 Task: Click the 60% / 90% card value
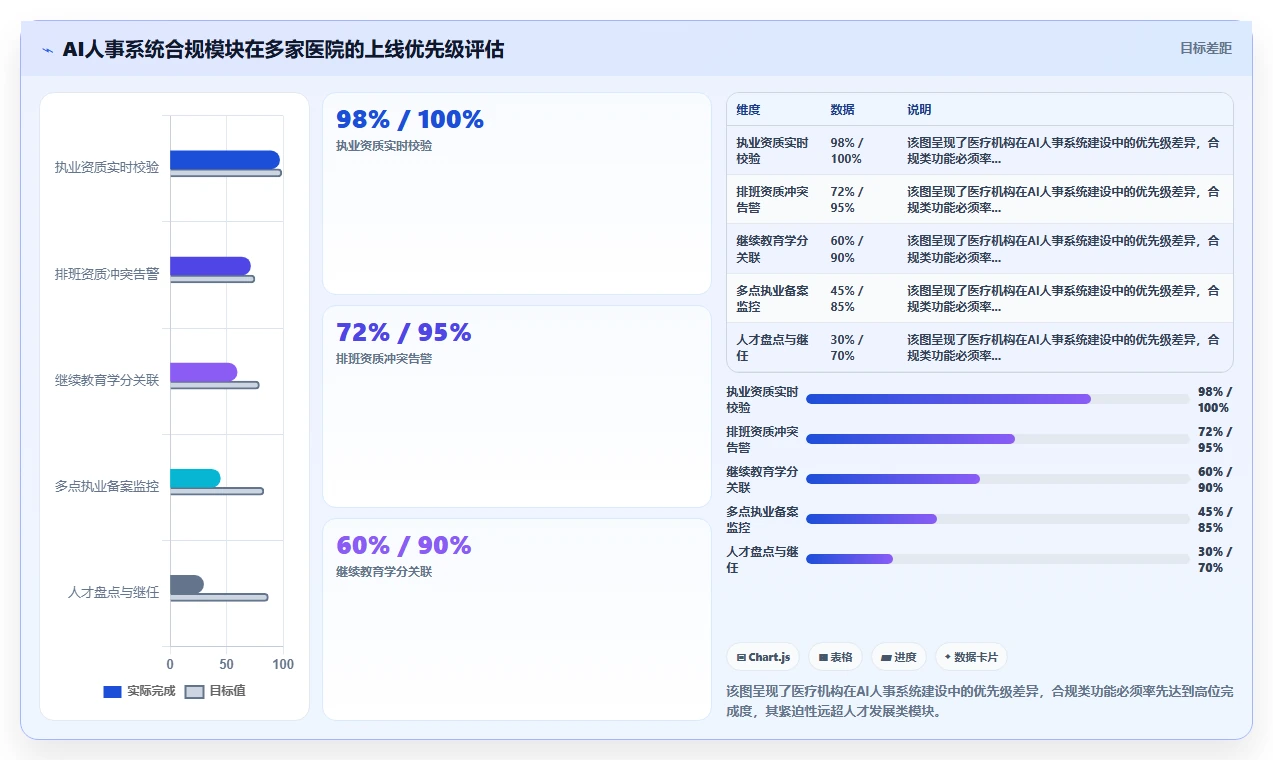[x=404, y=546]
